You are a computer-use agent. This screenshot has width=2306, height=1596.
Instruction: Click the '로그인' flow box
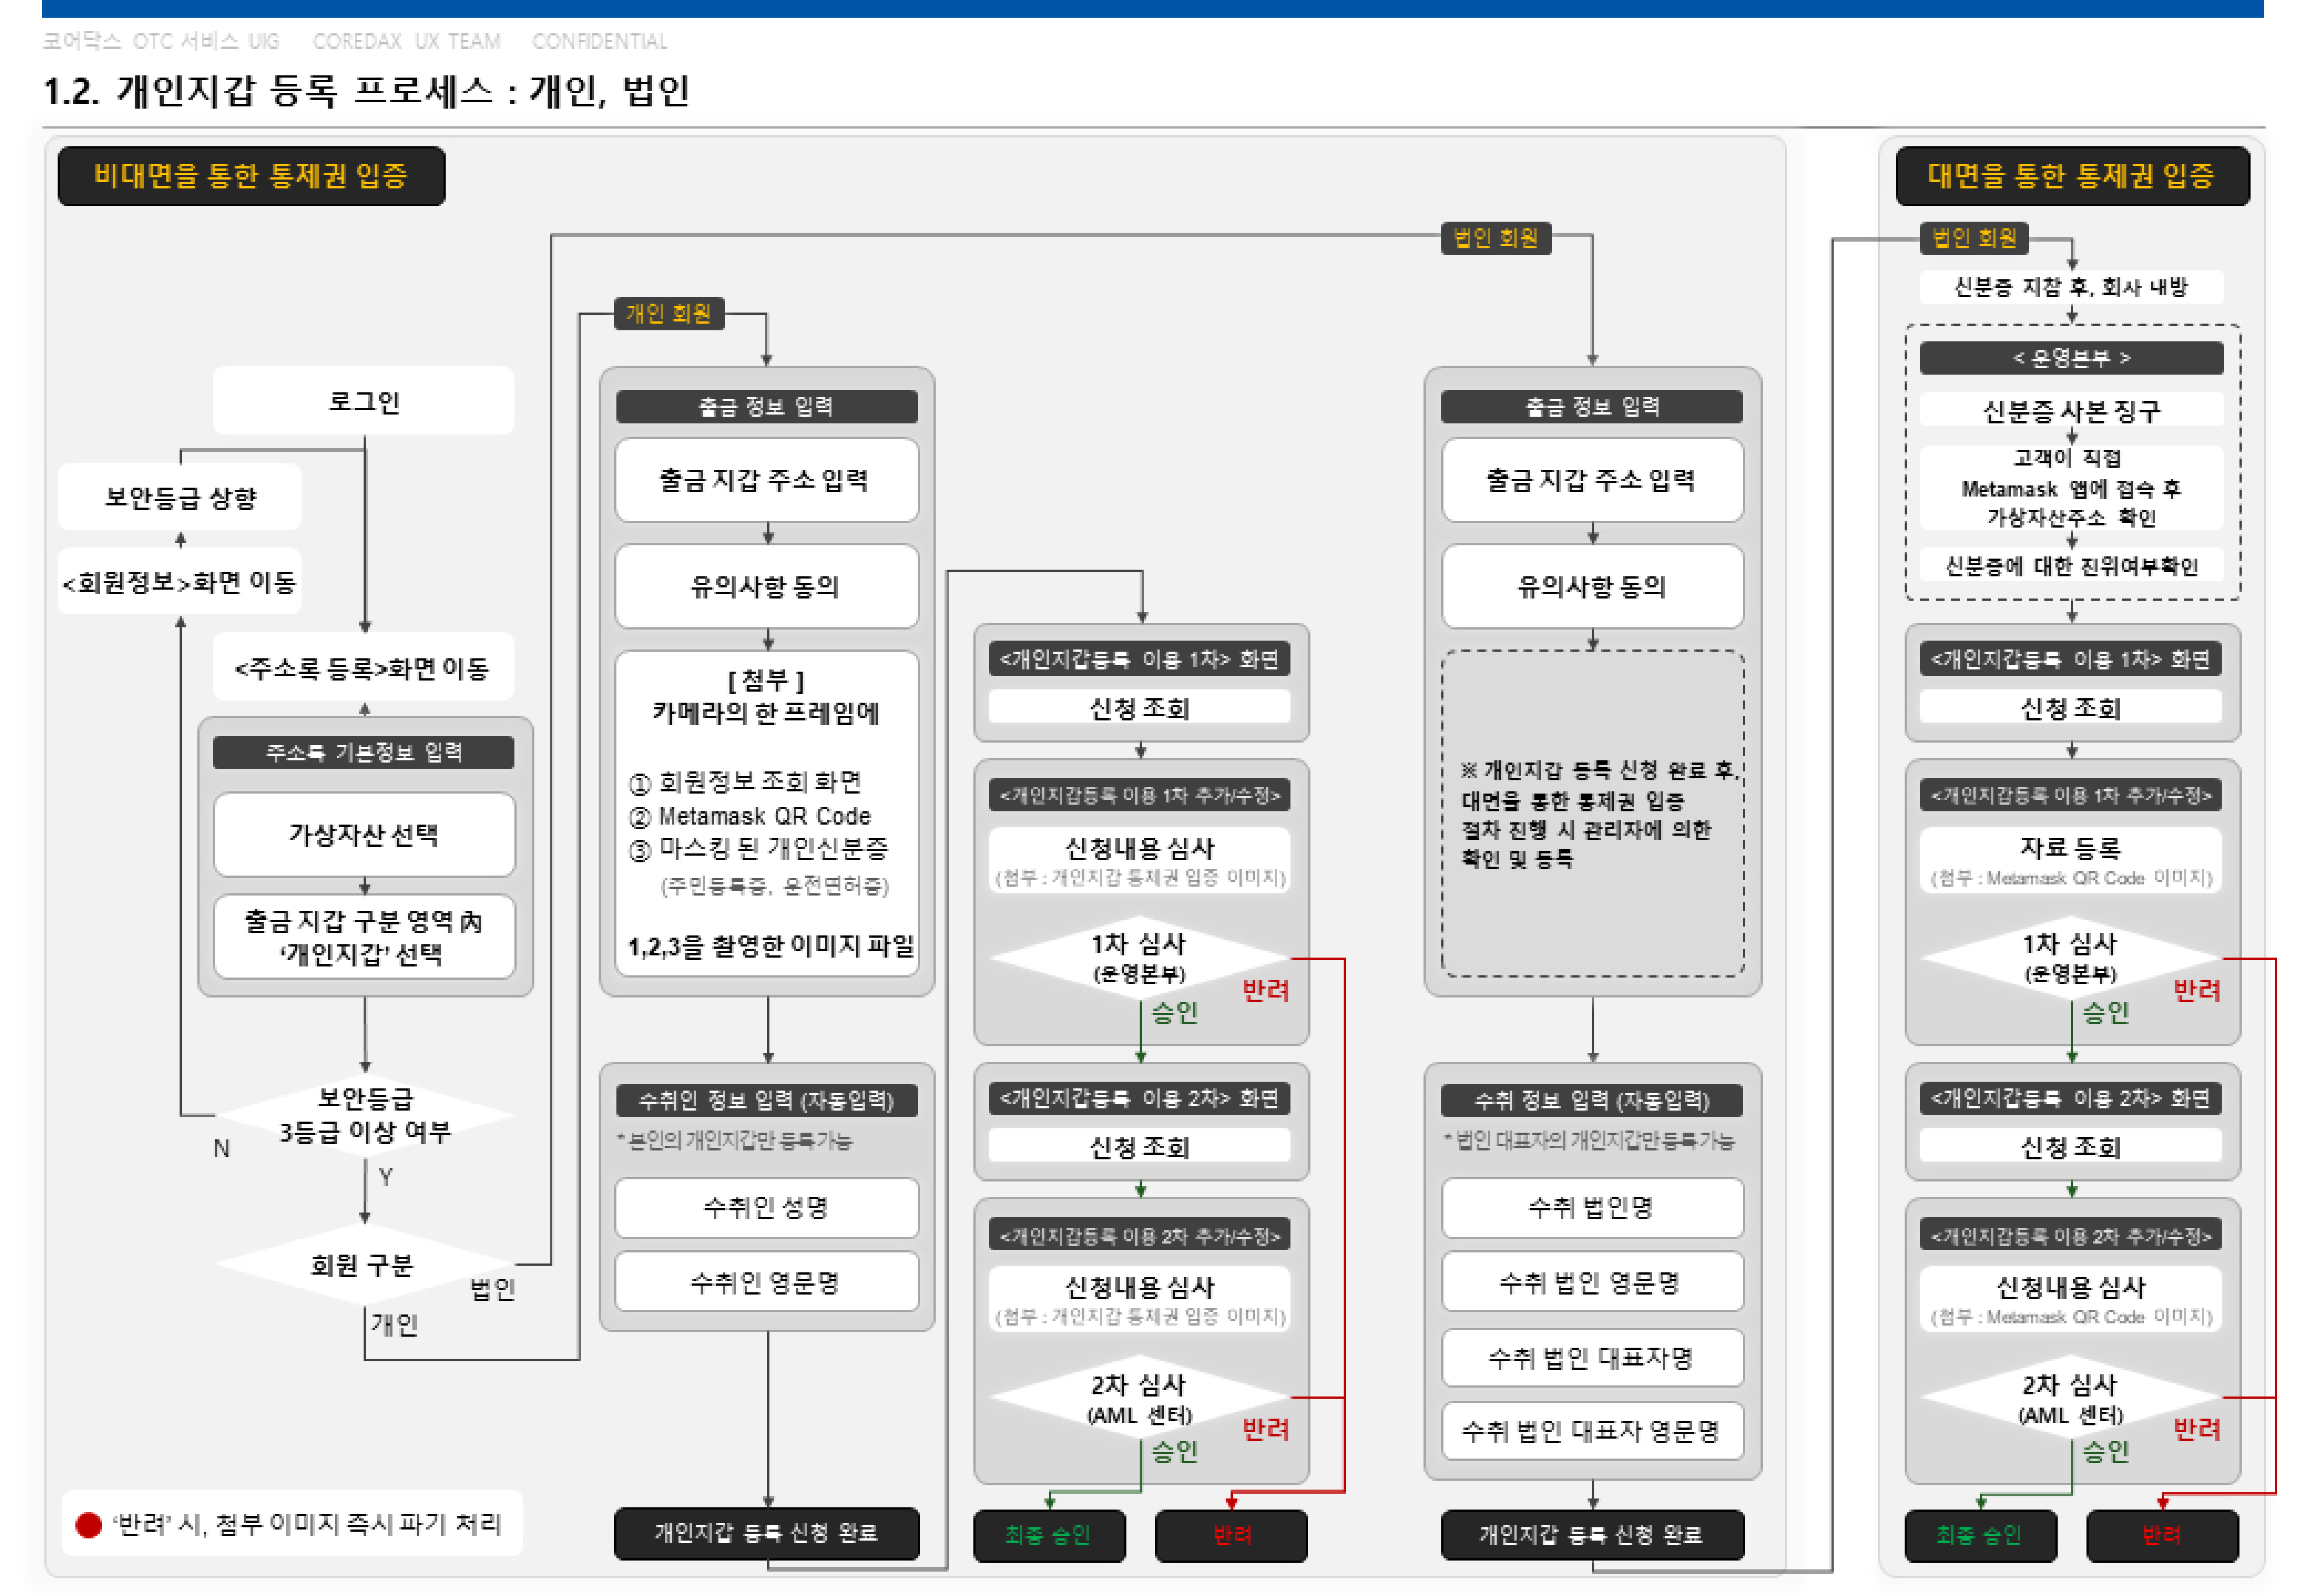click(364, 401)
